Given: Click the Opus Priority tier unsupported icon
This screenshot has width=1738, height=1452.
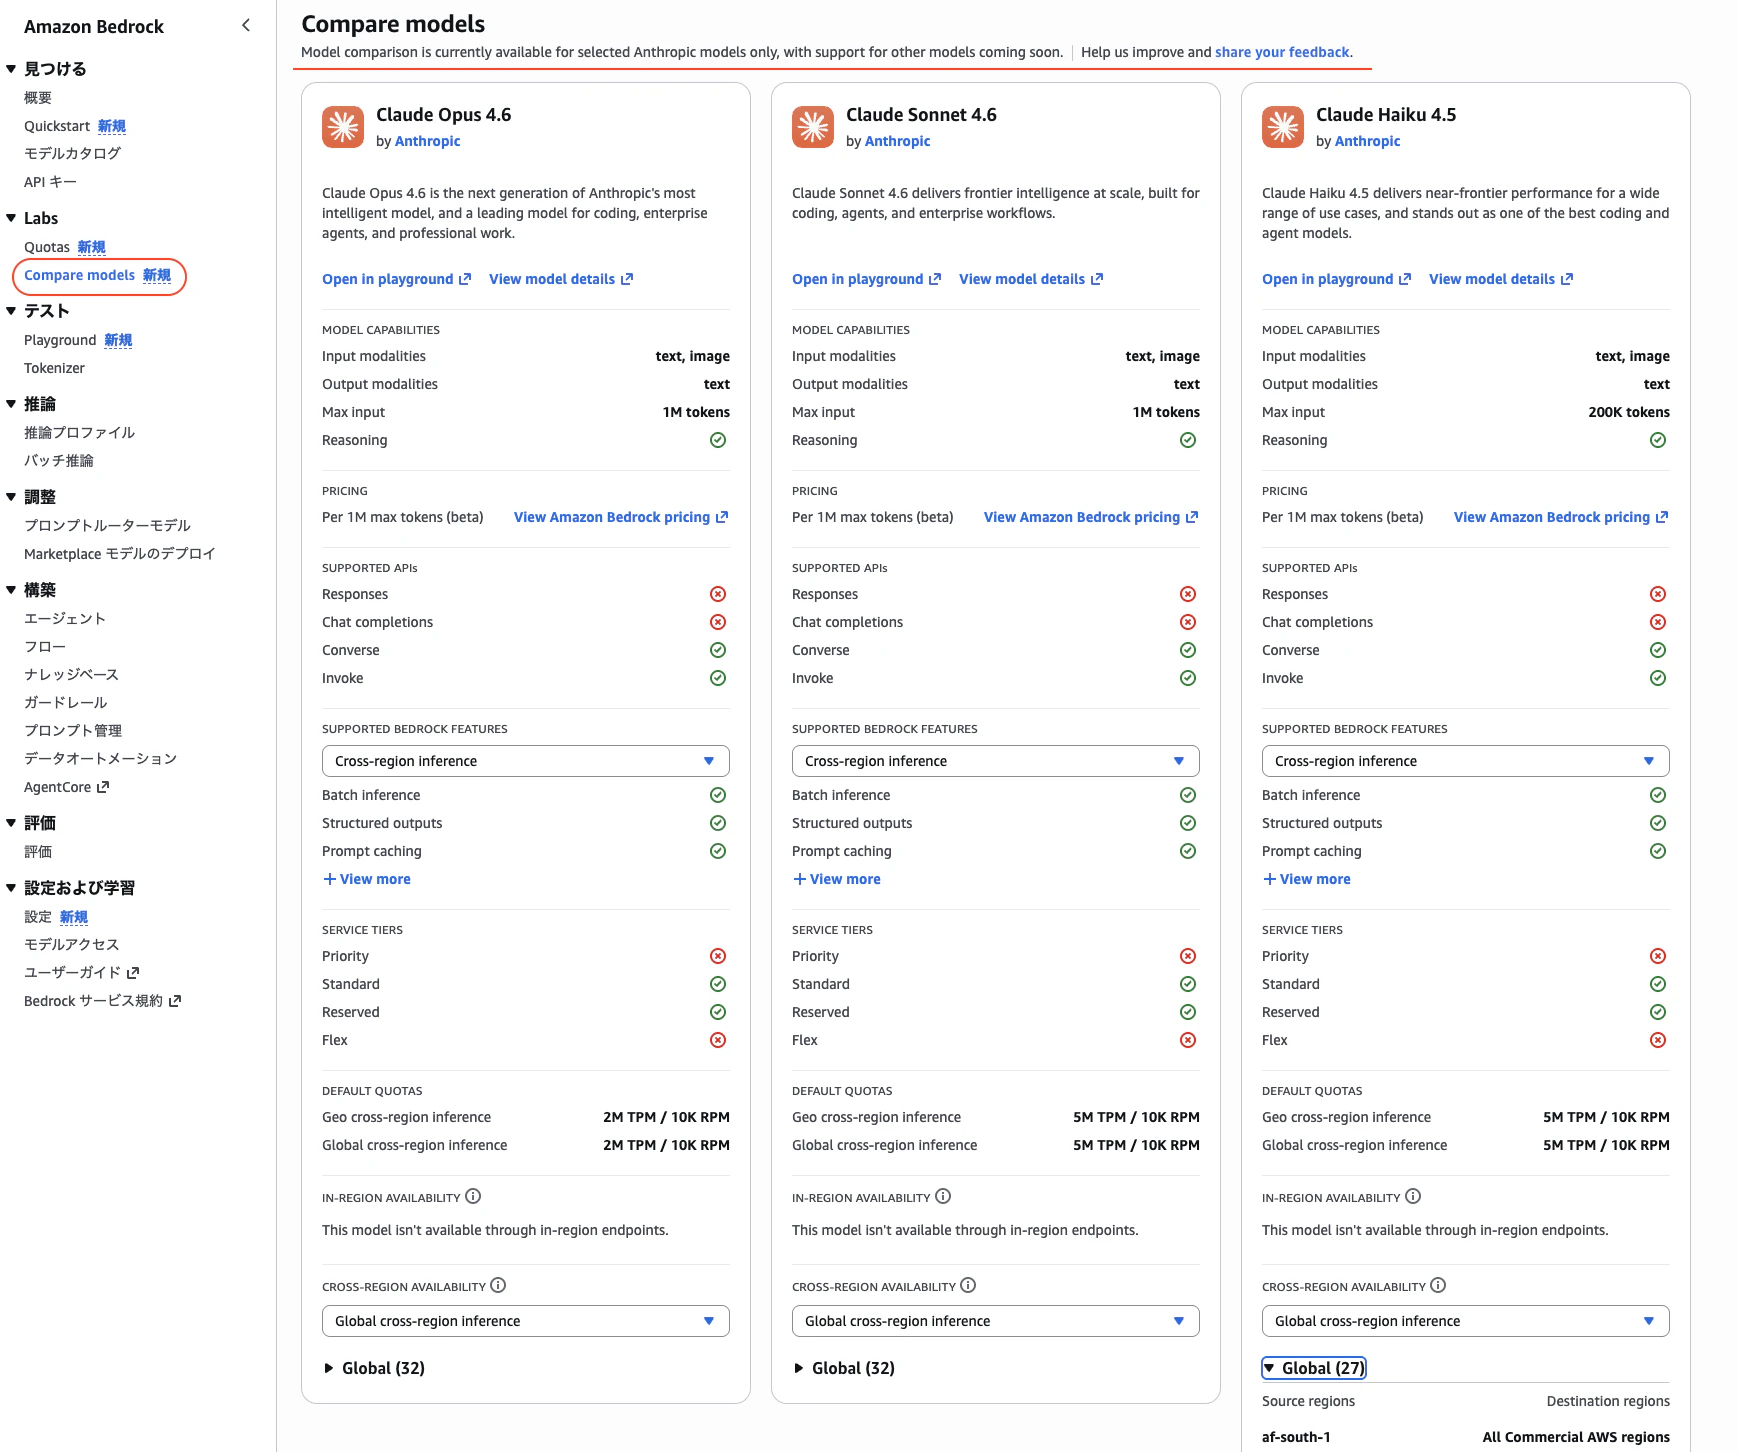Looking at the screenshot, I should tap(718, 956).
